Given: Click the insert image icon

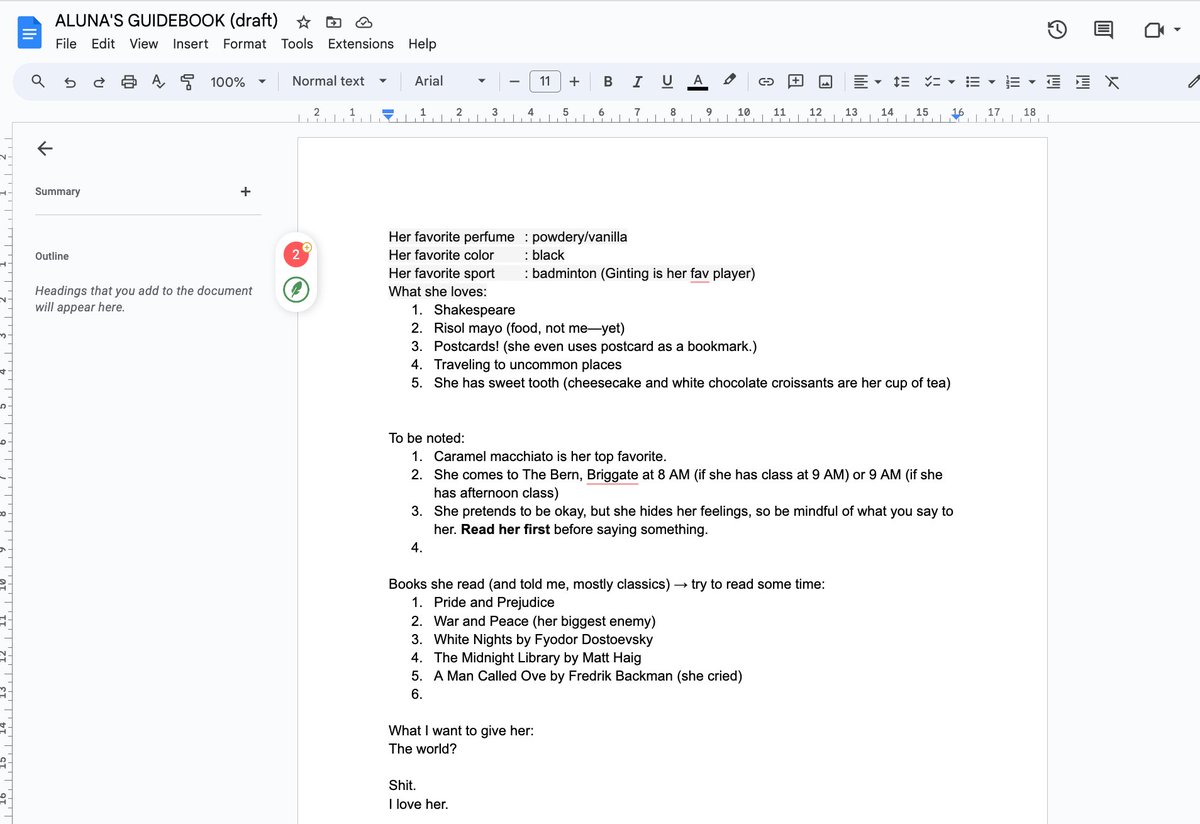Looking at the screenshot, I should [826, 82].
